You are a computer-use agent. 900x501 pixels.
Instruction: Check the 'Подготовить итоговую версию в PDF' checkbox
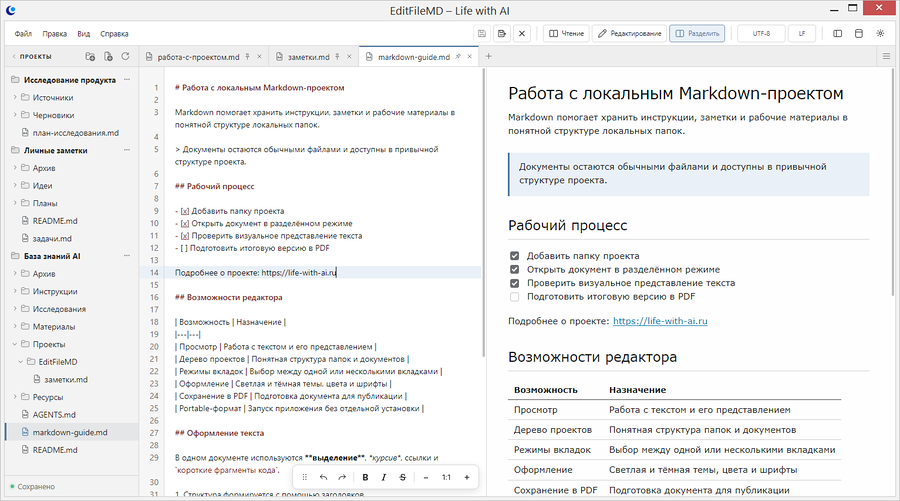click(514, 297)
